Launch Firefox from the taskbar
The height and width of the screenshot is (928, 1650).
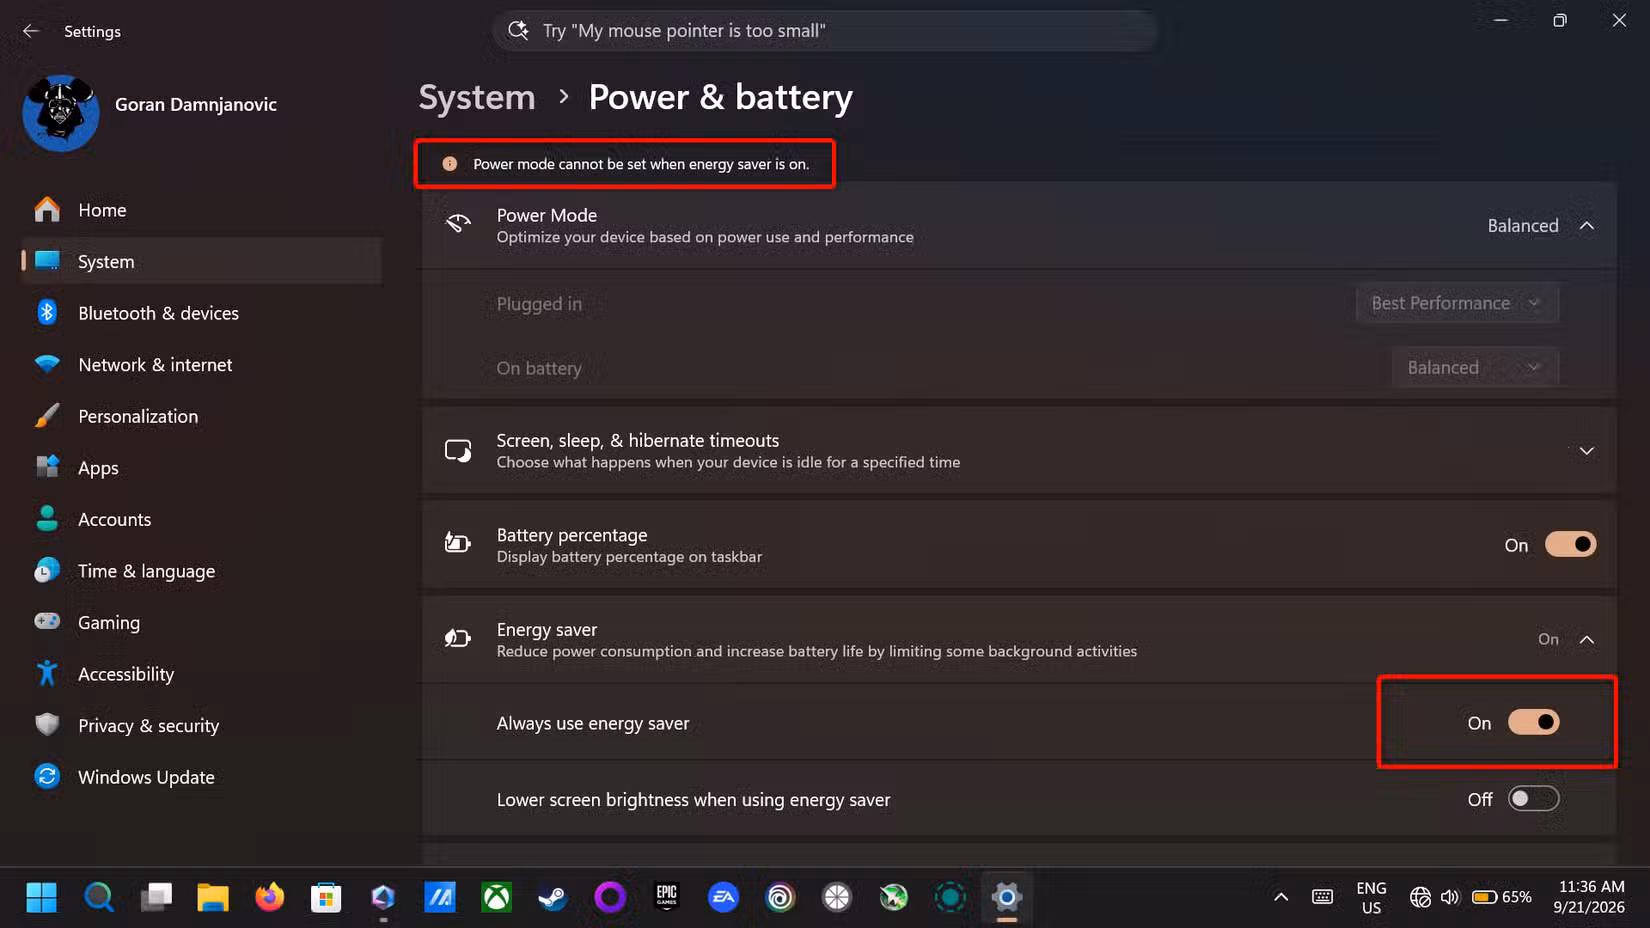coord(269,898)
